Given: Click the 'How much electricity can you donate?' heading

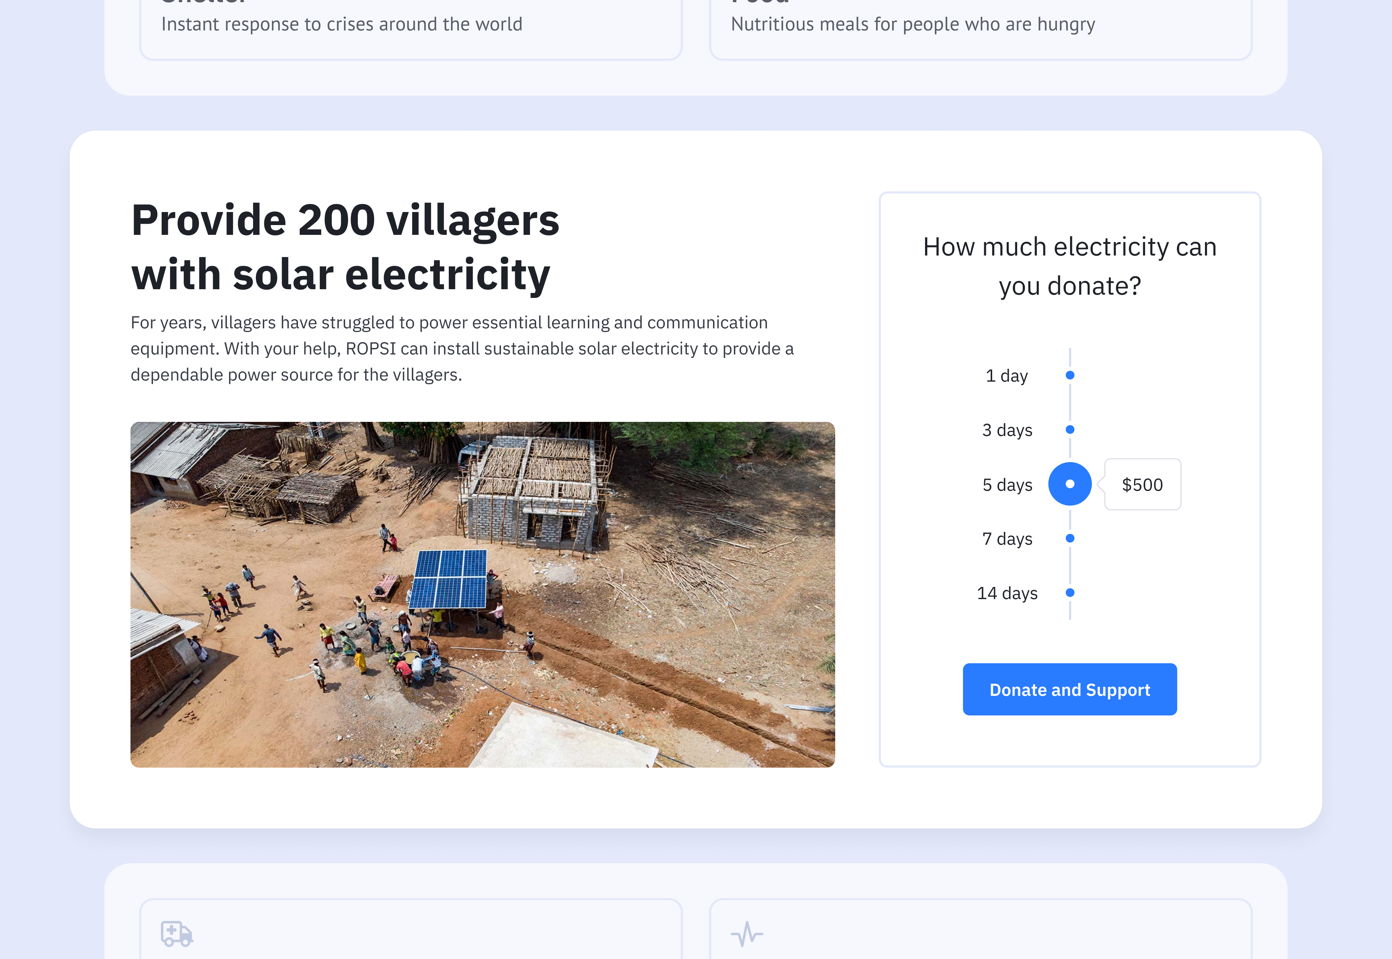Looking at the screenshot, I should pyautogui.click(x=1069, y=266).
